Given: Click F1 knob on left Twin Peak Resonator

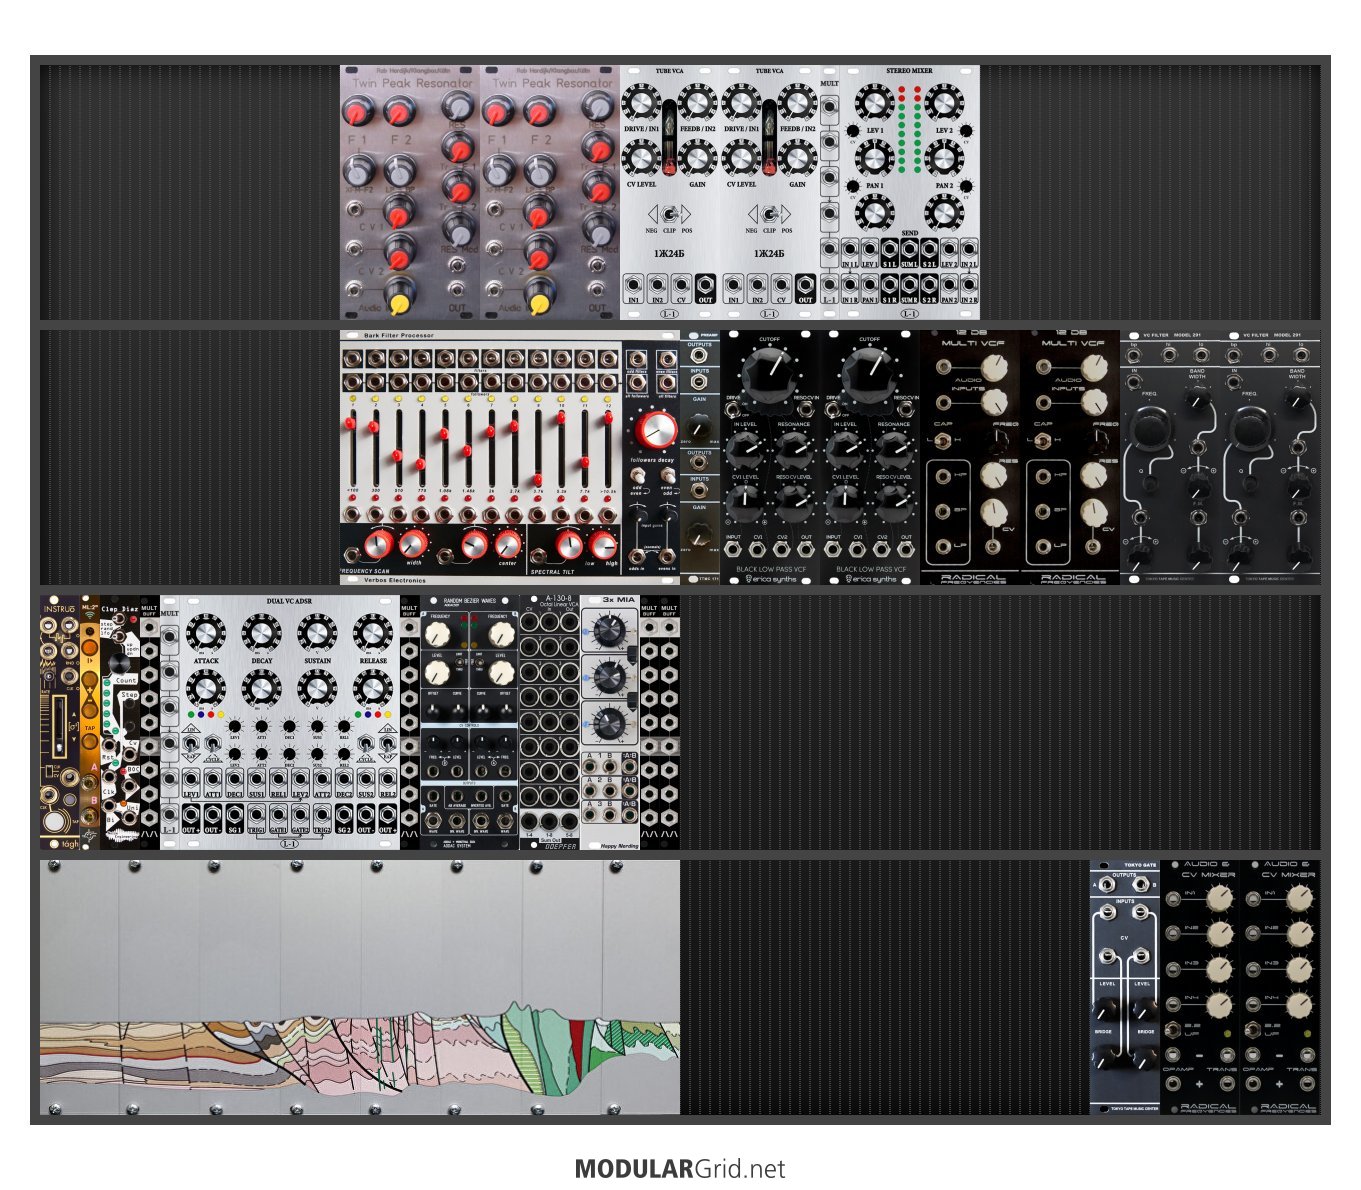Looking at the screenshot, I should [x=358, y=110].
